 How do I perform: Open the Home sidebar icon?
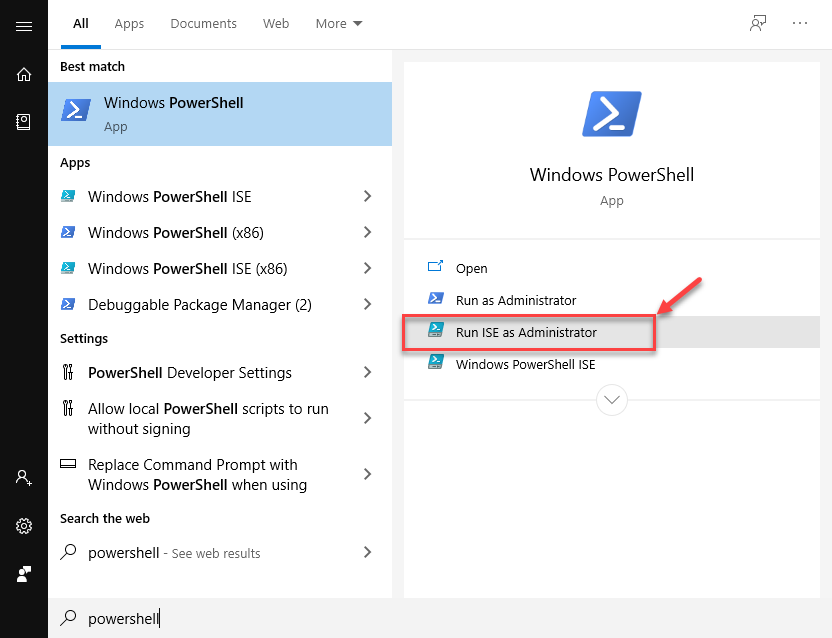coord(24,74)
